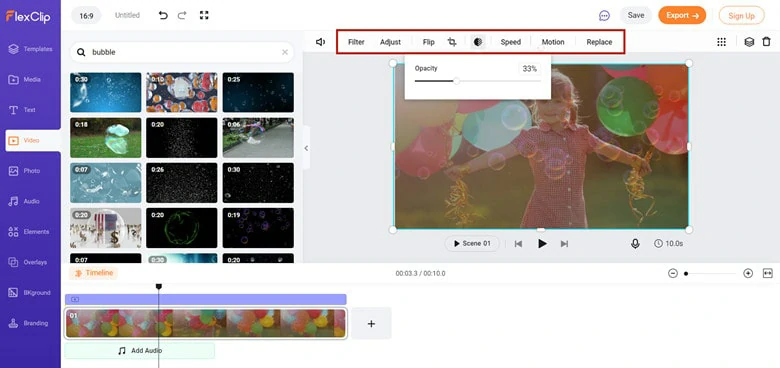This screenshot has height=368, width=780.
Task: Select the 0:20 green ring video thumbnail
Action: (x=182, y=228)
